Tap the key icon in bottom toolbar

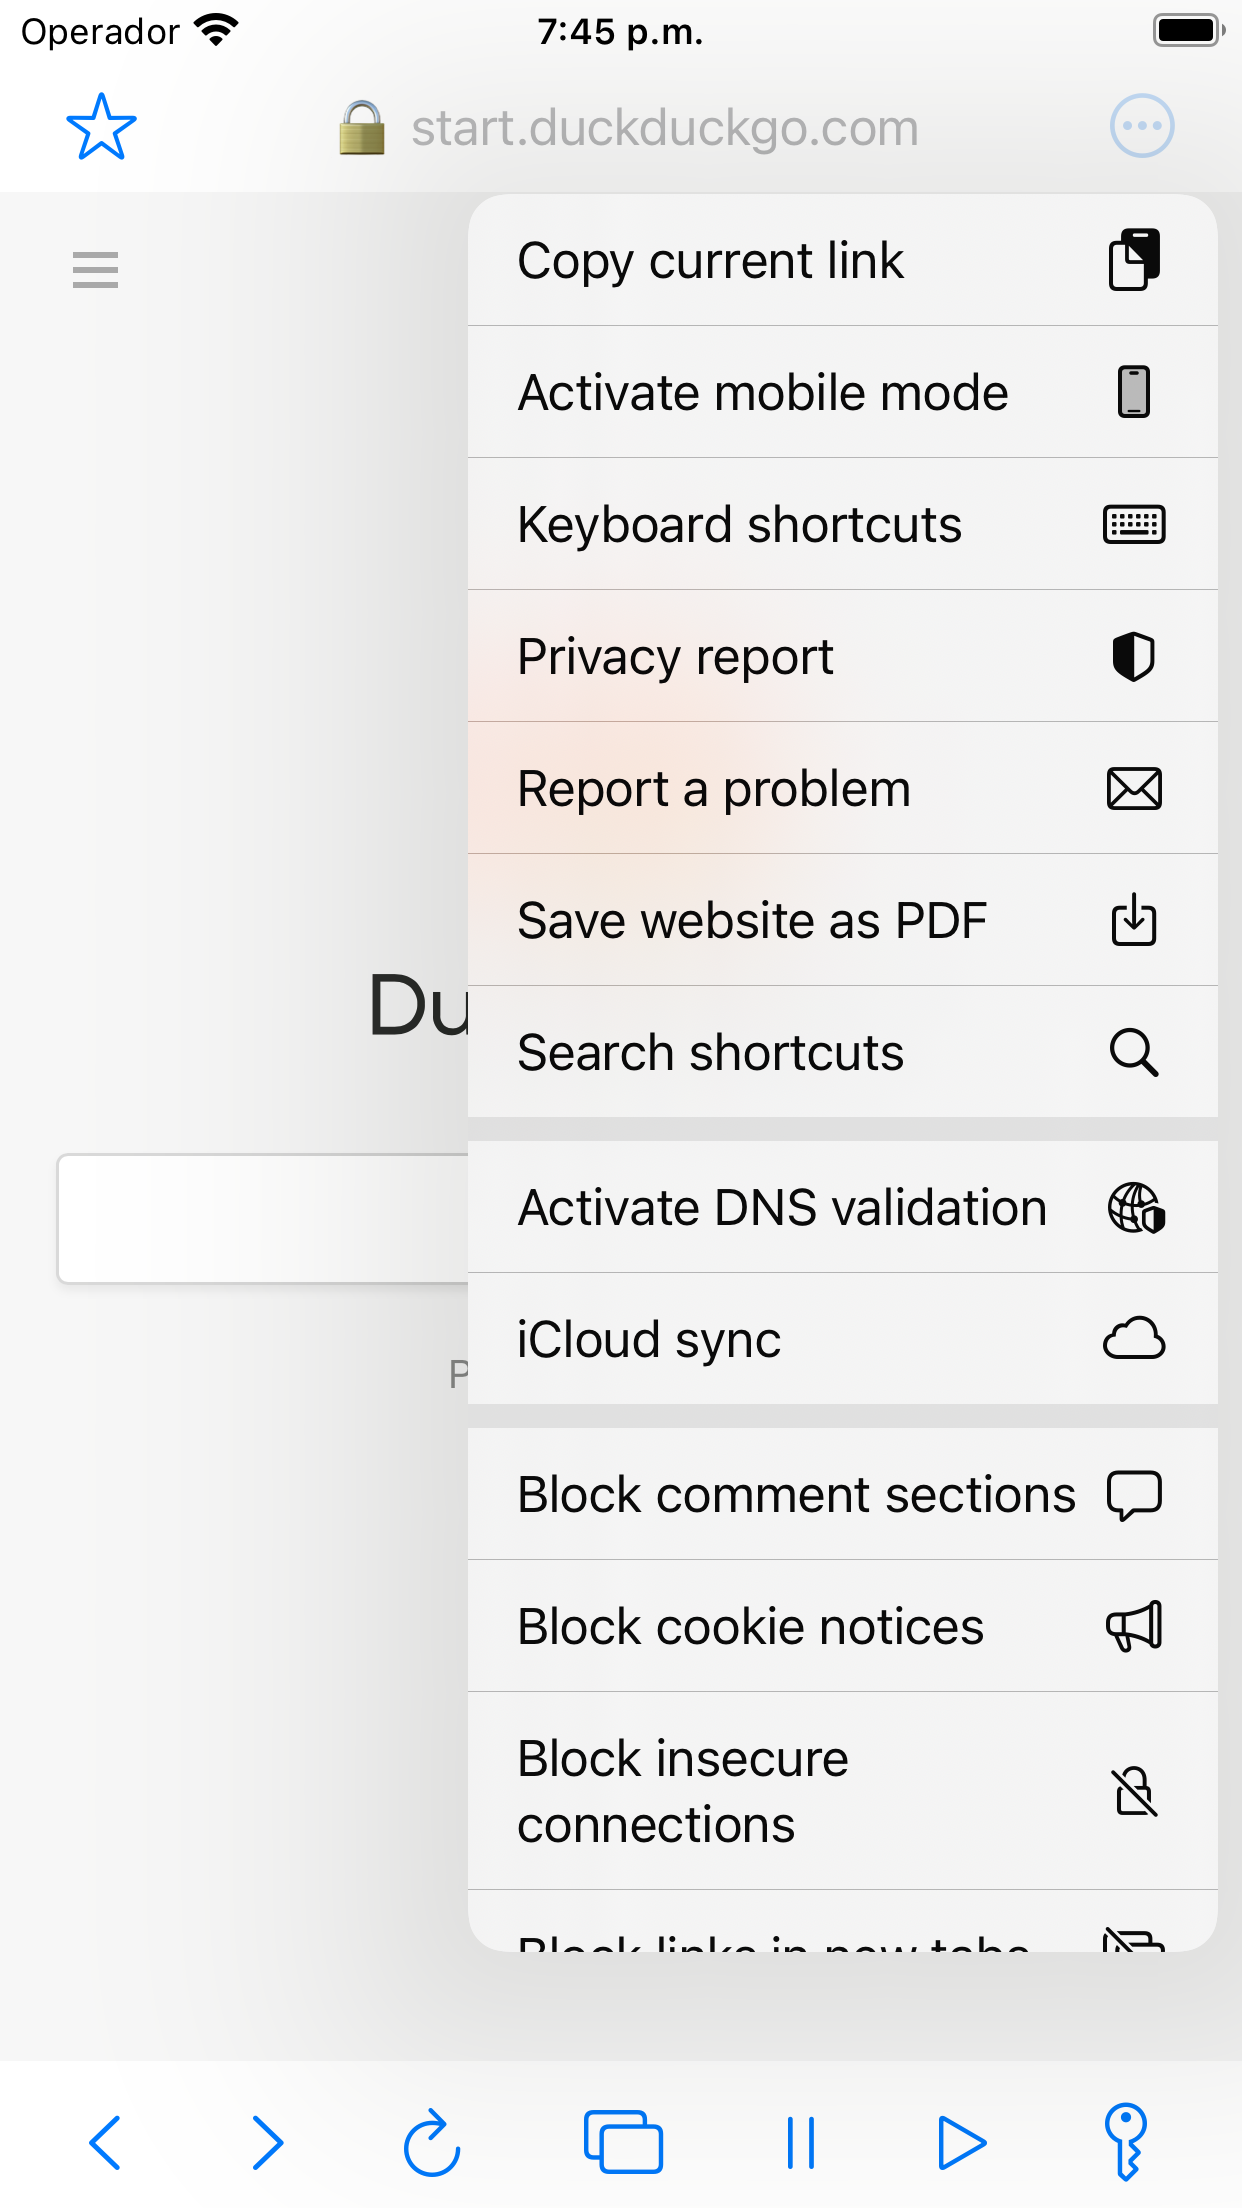pyautogui.click(x=1127, y=2142)
